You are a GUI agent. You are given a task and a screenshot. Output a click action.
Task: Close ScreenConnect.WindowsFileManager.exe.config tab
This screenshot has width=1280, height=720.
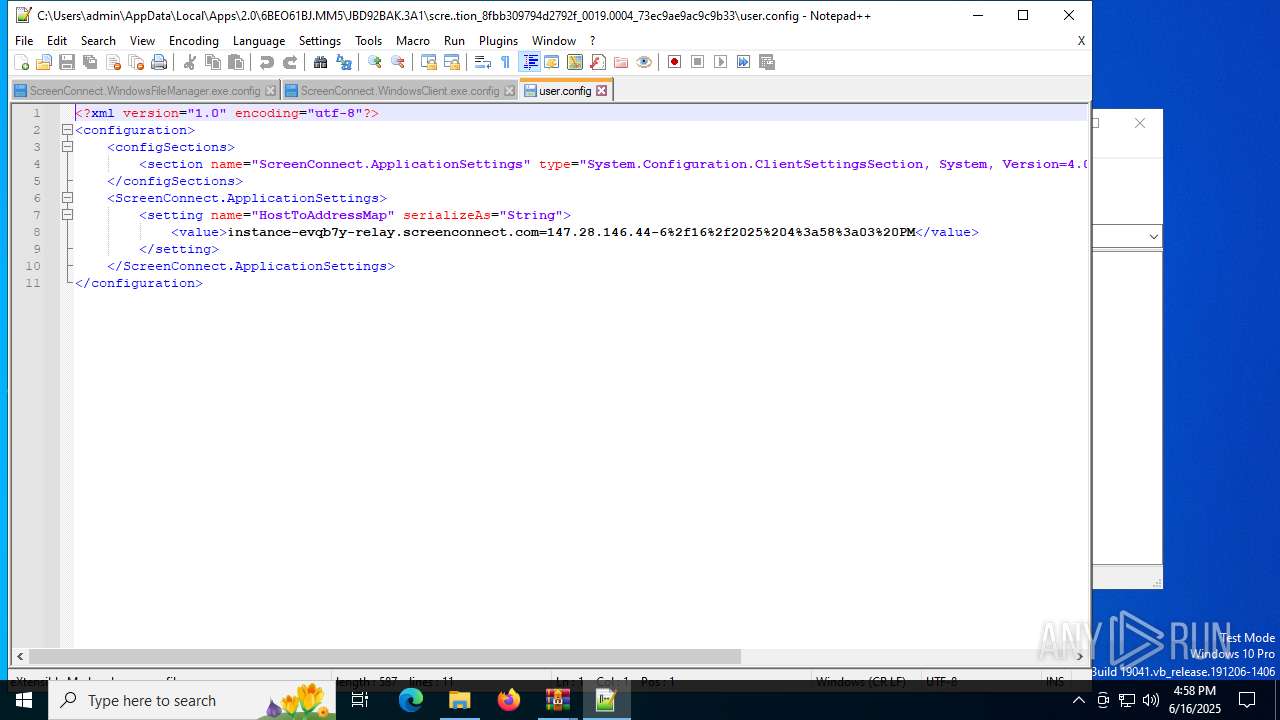(270, 91)
